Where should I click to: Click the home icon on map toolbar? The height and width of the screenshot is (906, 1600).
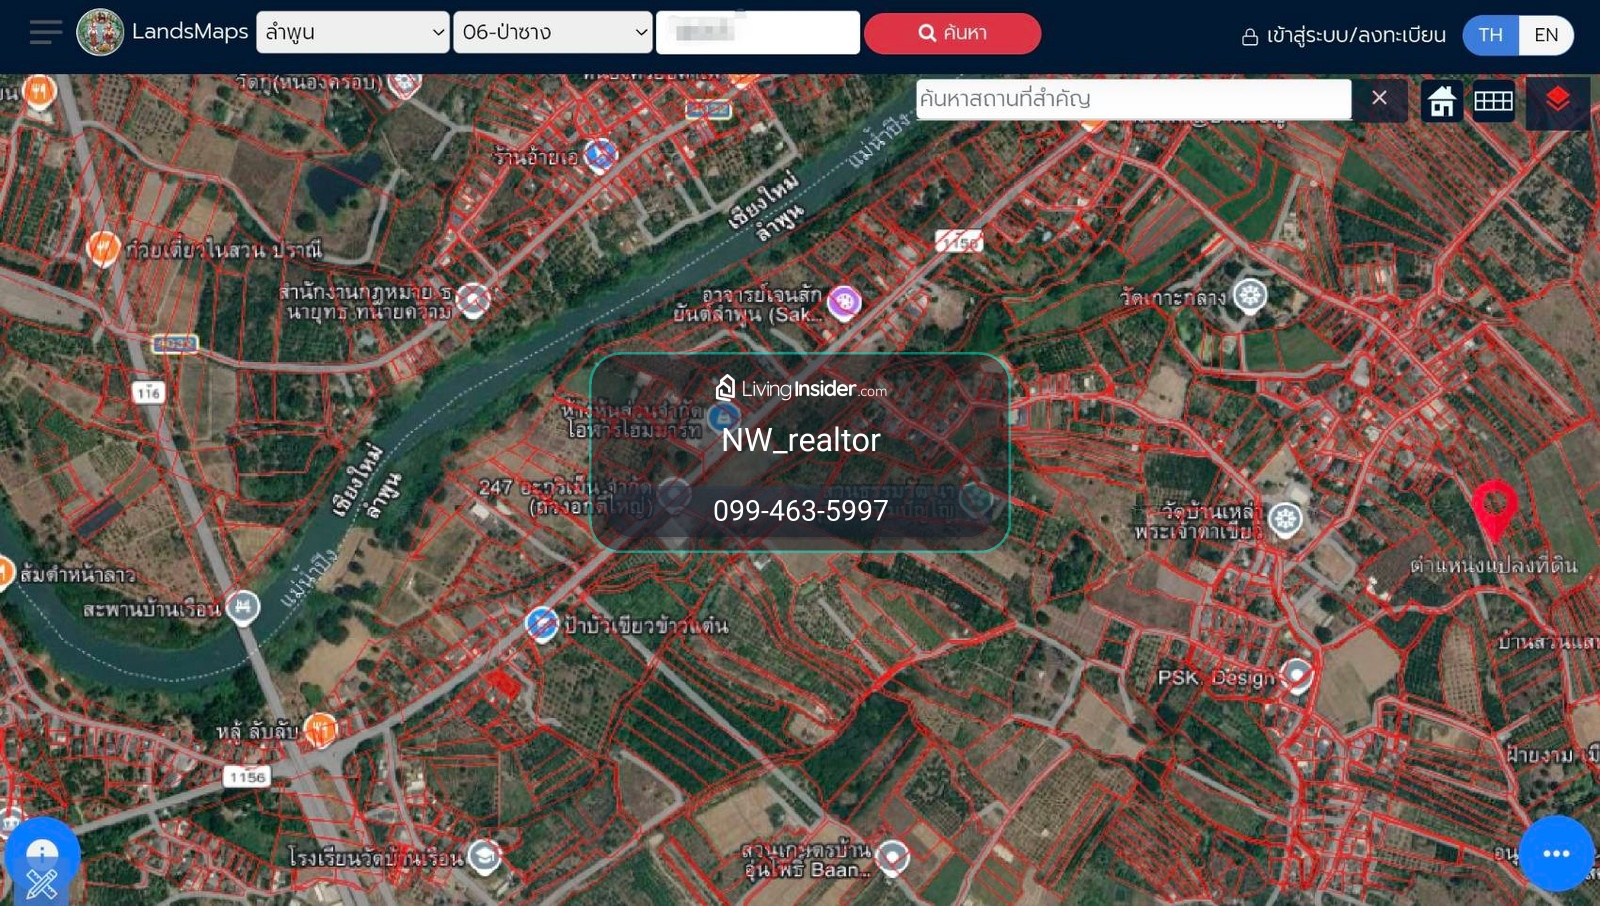coord(1442,101)
